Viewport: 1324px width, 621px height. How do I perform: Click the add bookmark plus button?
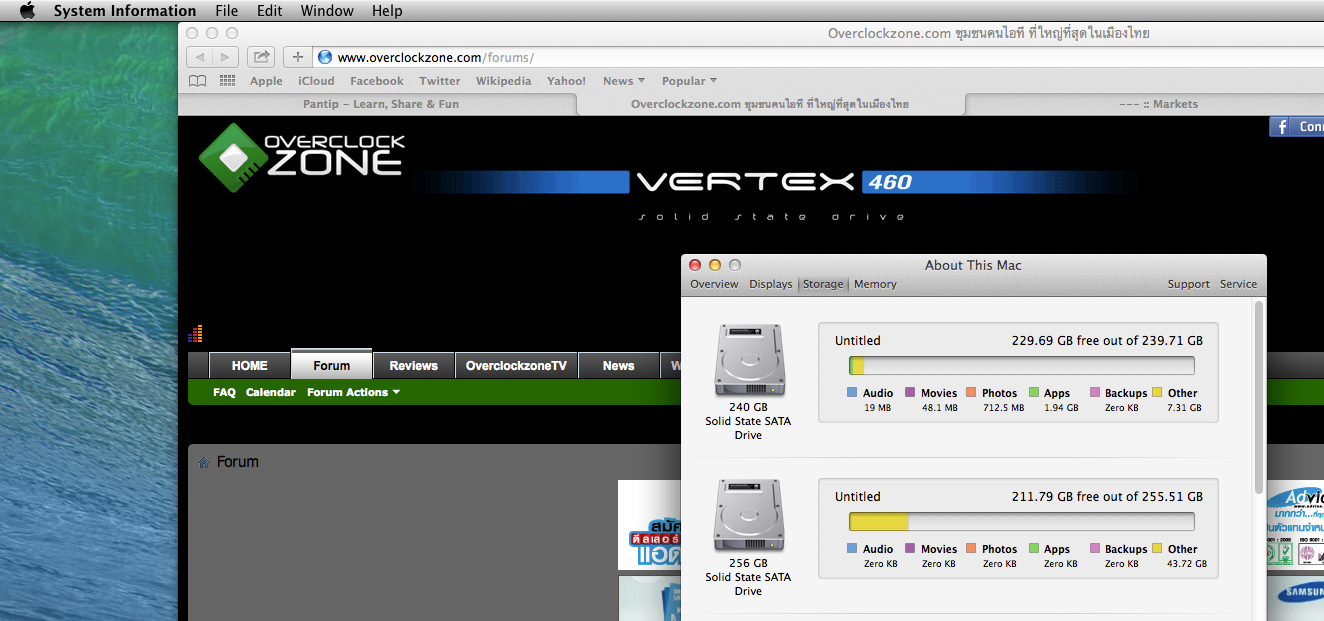tap(297, 57)
